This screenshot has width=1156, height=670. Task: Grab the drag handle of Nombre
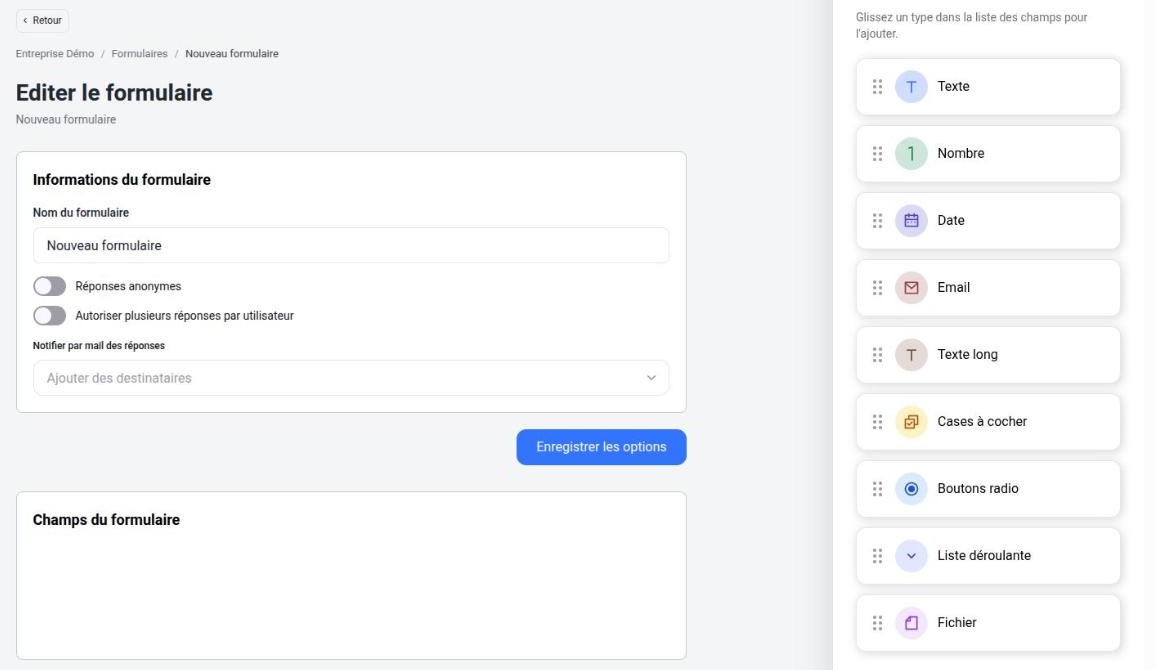(877, 154)
